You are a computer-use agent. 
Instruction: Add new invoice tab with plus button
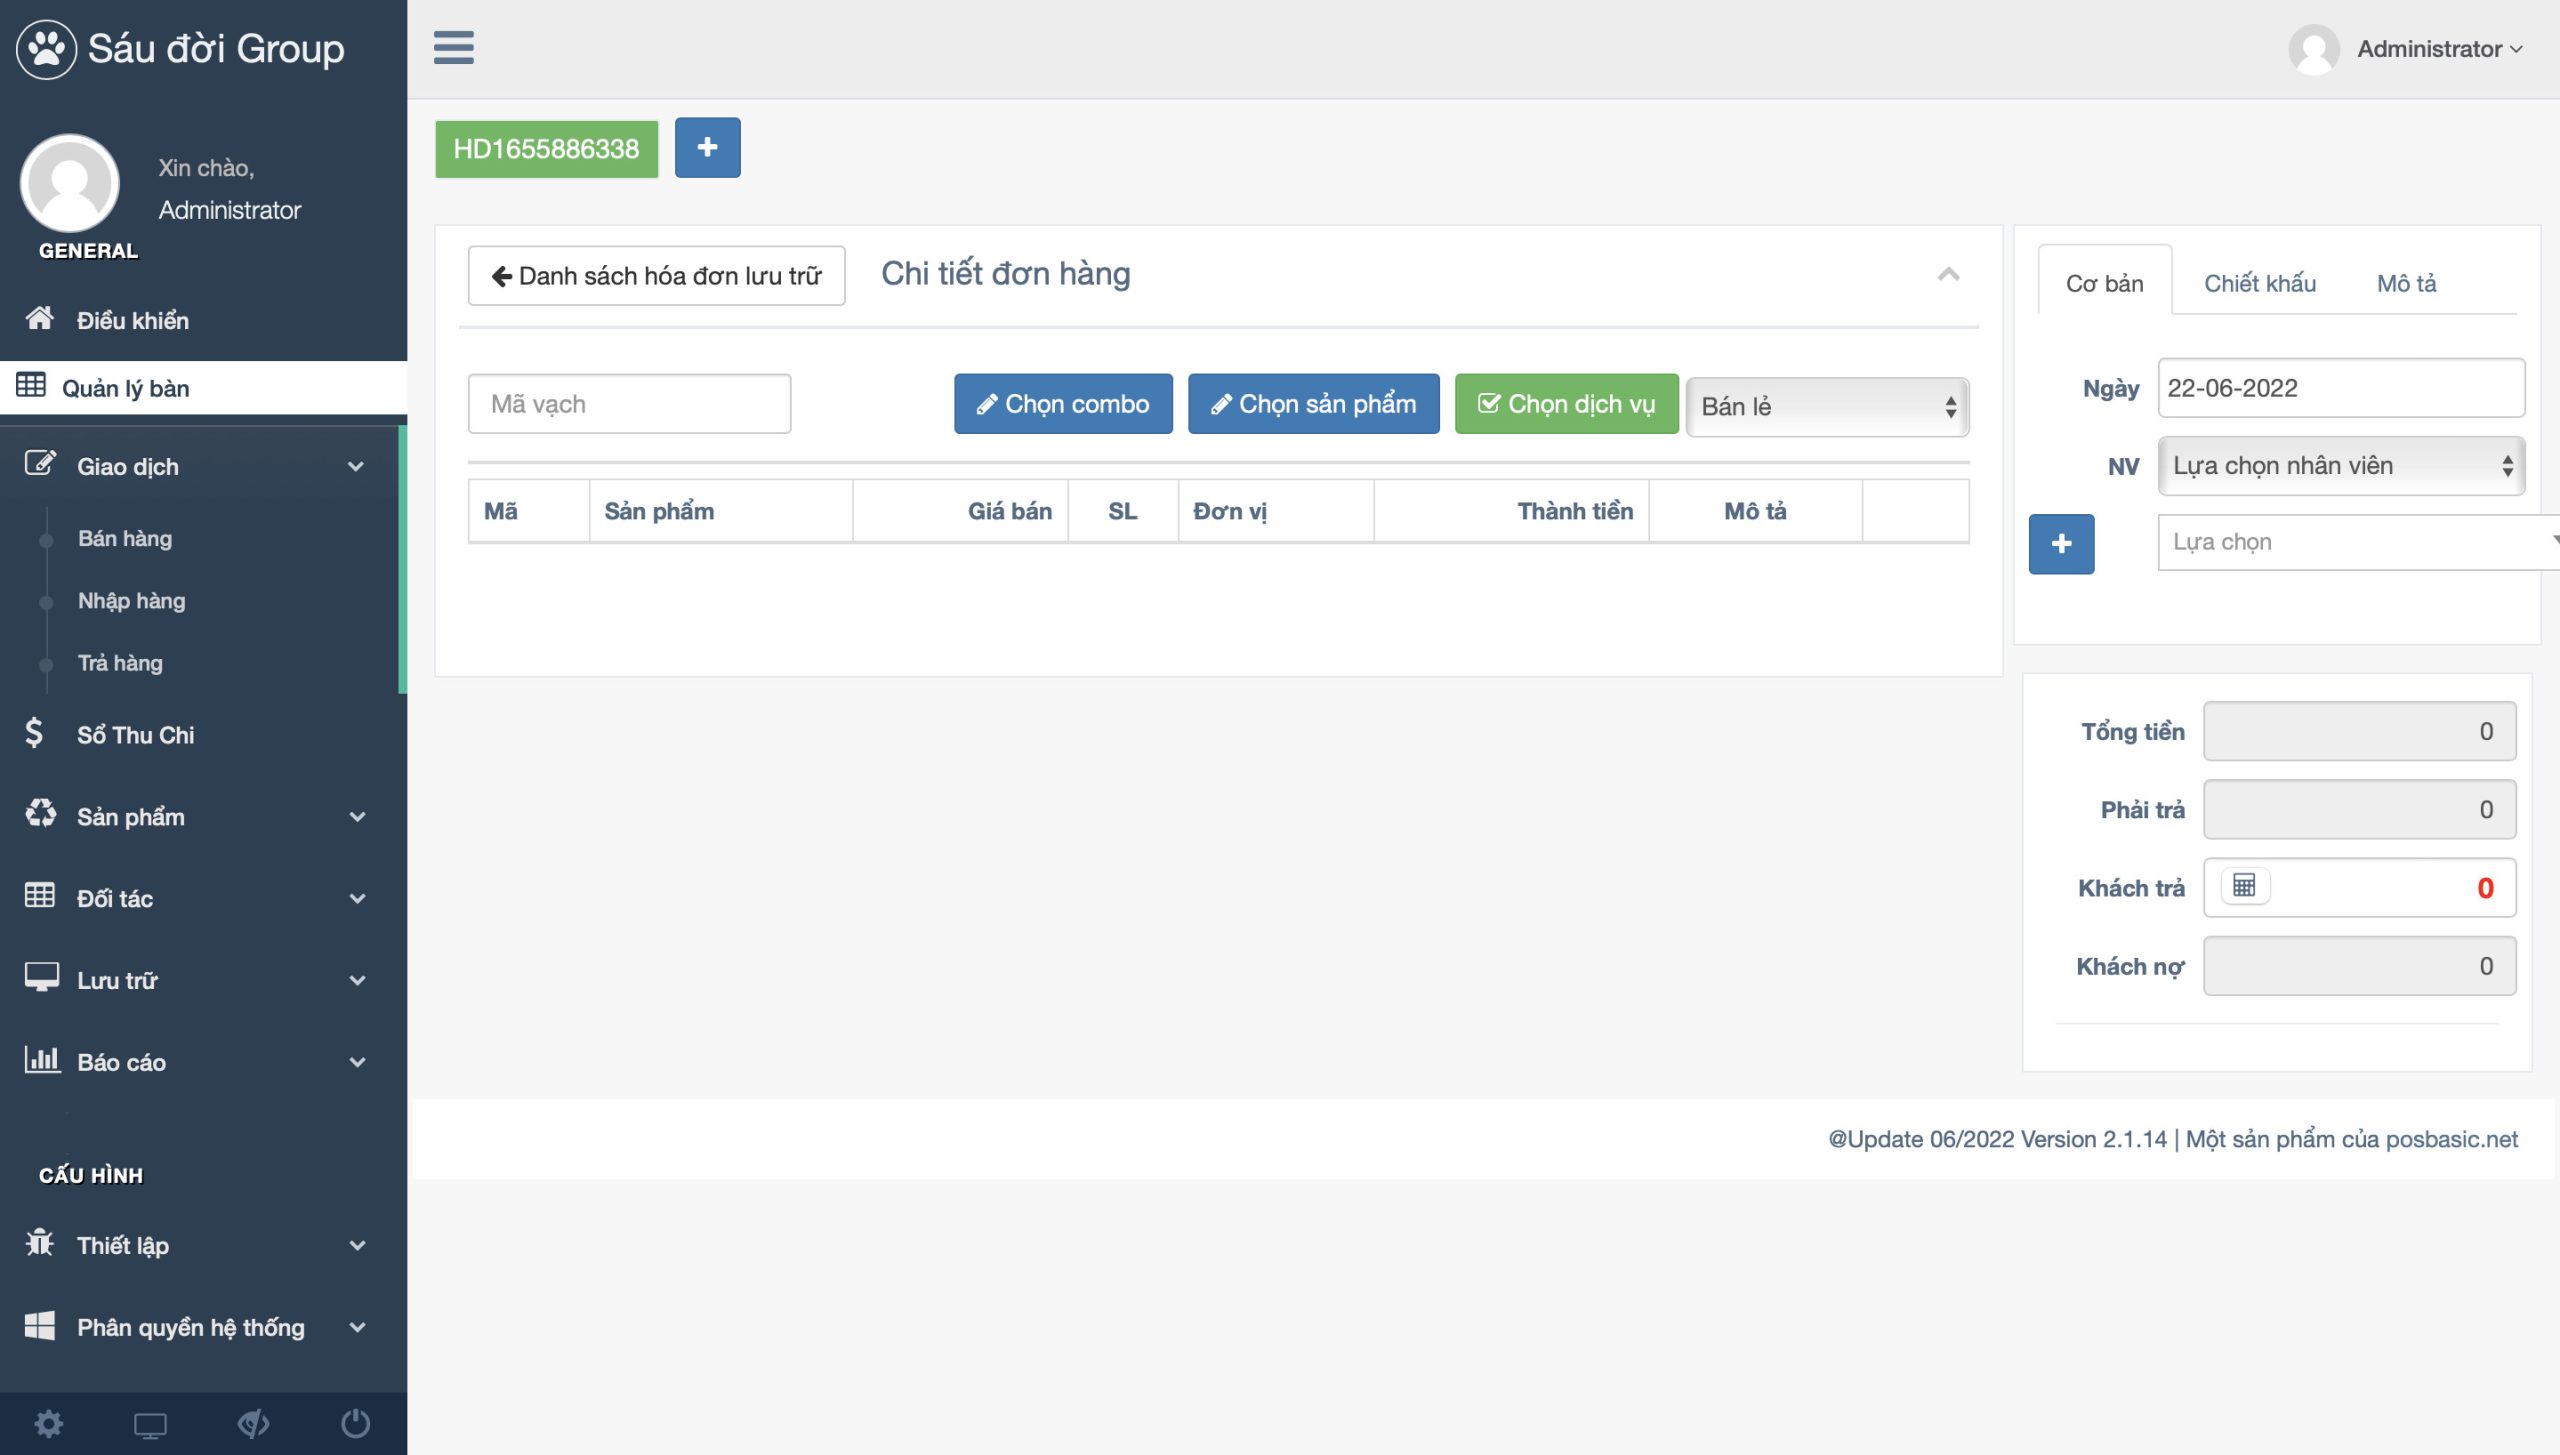(x=707, y=148)
